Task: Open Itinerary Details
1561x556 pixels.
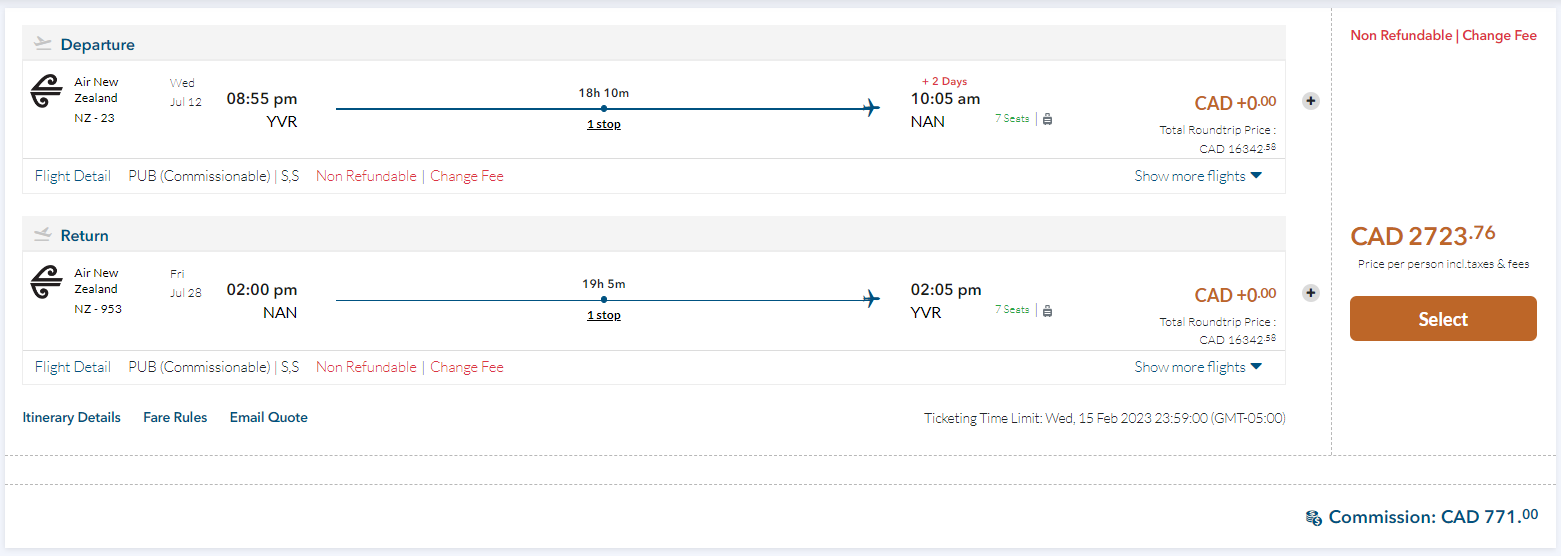Action: pos(71,417)
